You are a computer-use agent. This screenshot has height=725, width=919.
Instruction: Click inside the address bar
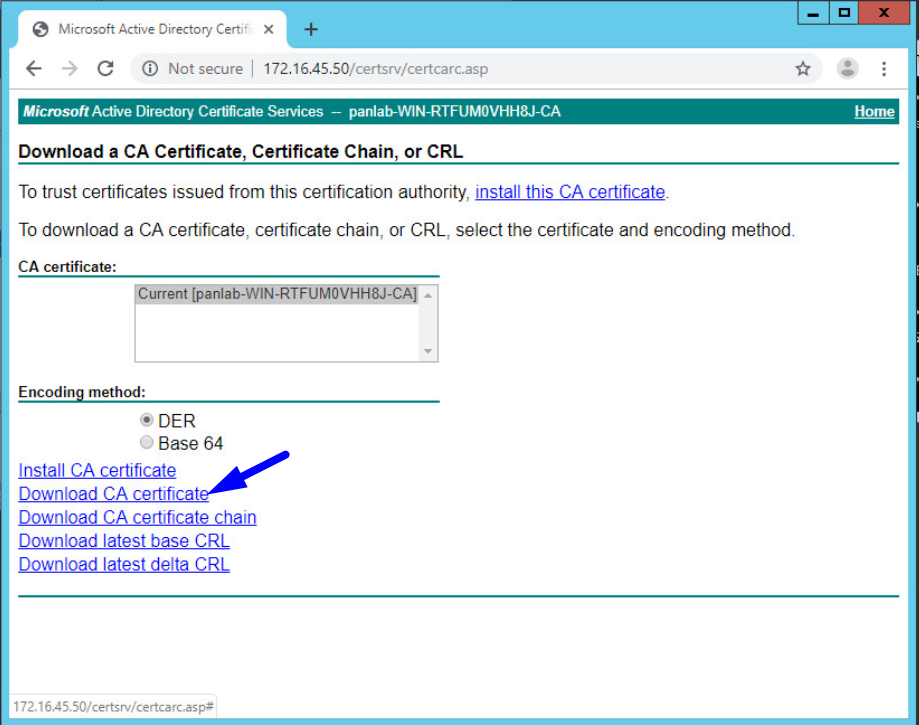400,68
